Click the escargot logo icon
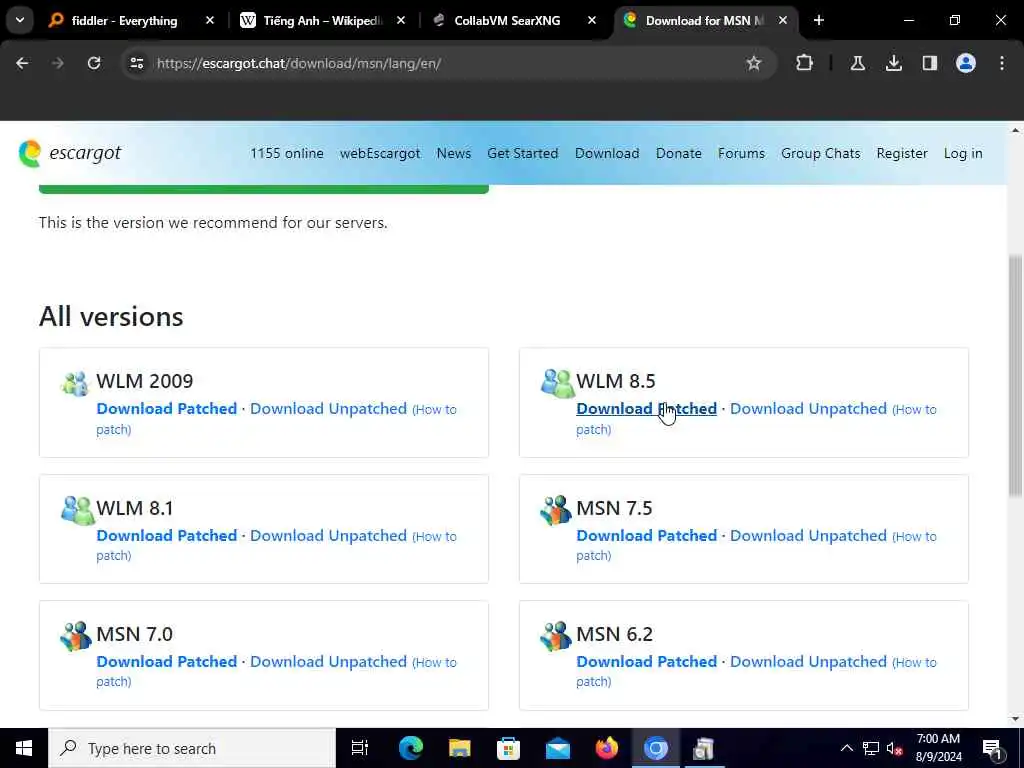The image size is (1024, 768). pos(29,153)
